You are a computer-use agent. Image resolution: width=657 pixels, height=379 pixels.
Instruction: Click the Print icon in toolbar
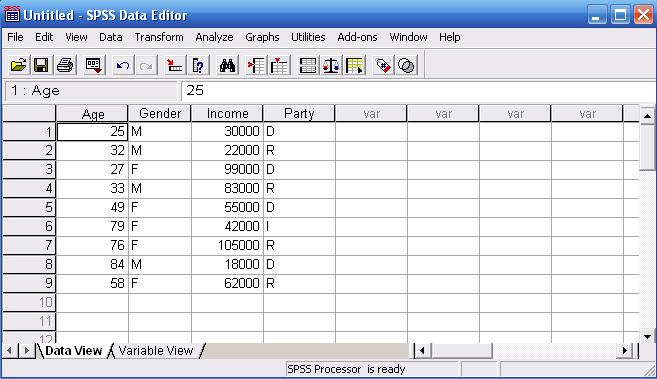pos(65,65)
